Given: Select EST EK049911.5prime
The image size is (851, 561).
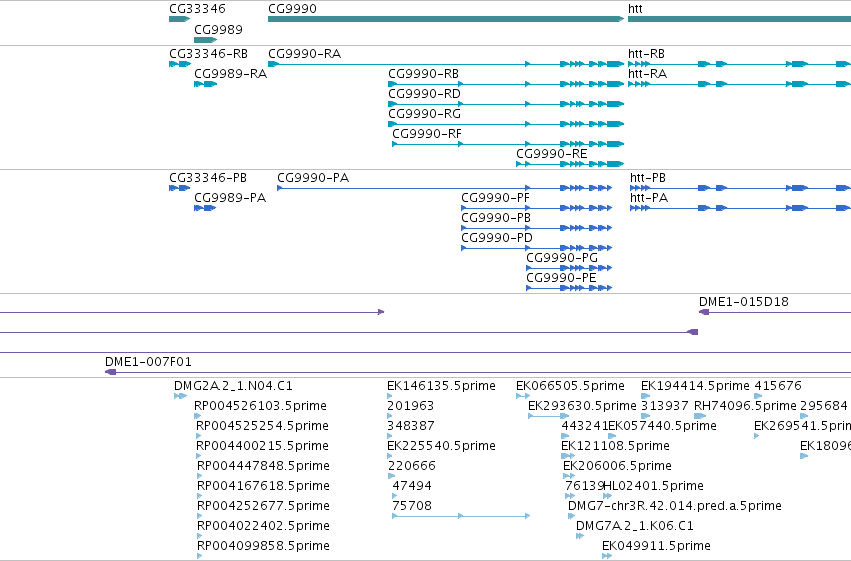Looking at the screenshot, I should point(656,547).
